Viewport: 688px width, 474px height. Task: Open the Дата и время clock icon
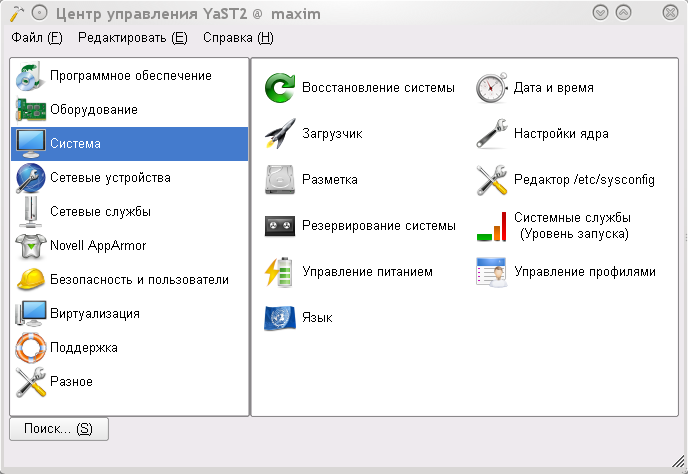click(491, 88)
